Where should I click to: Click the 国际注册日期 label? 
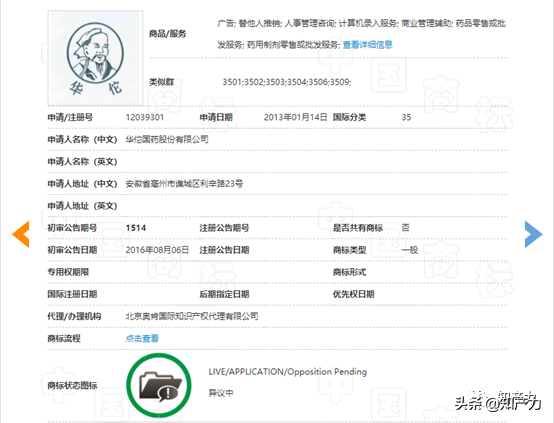72,294
